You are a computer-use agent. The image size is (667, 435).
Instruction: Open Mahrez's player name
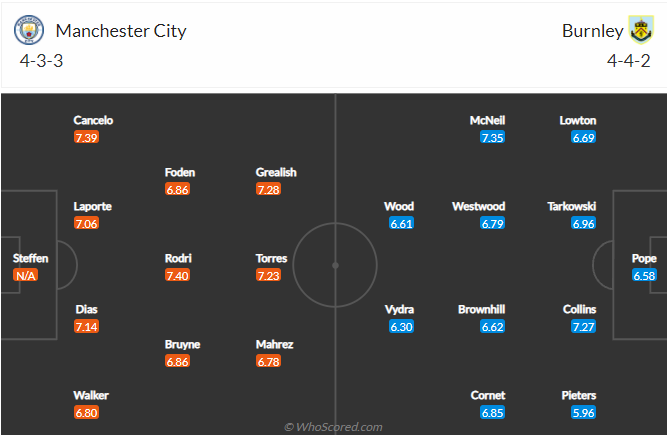click(x=274, y=344)
